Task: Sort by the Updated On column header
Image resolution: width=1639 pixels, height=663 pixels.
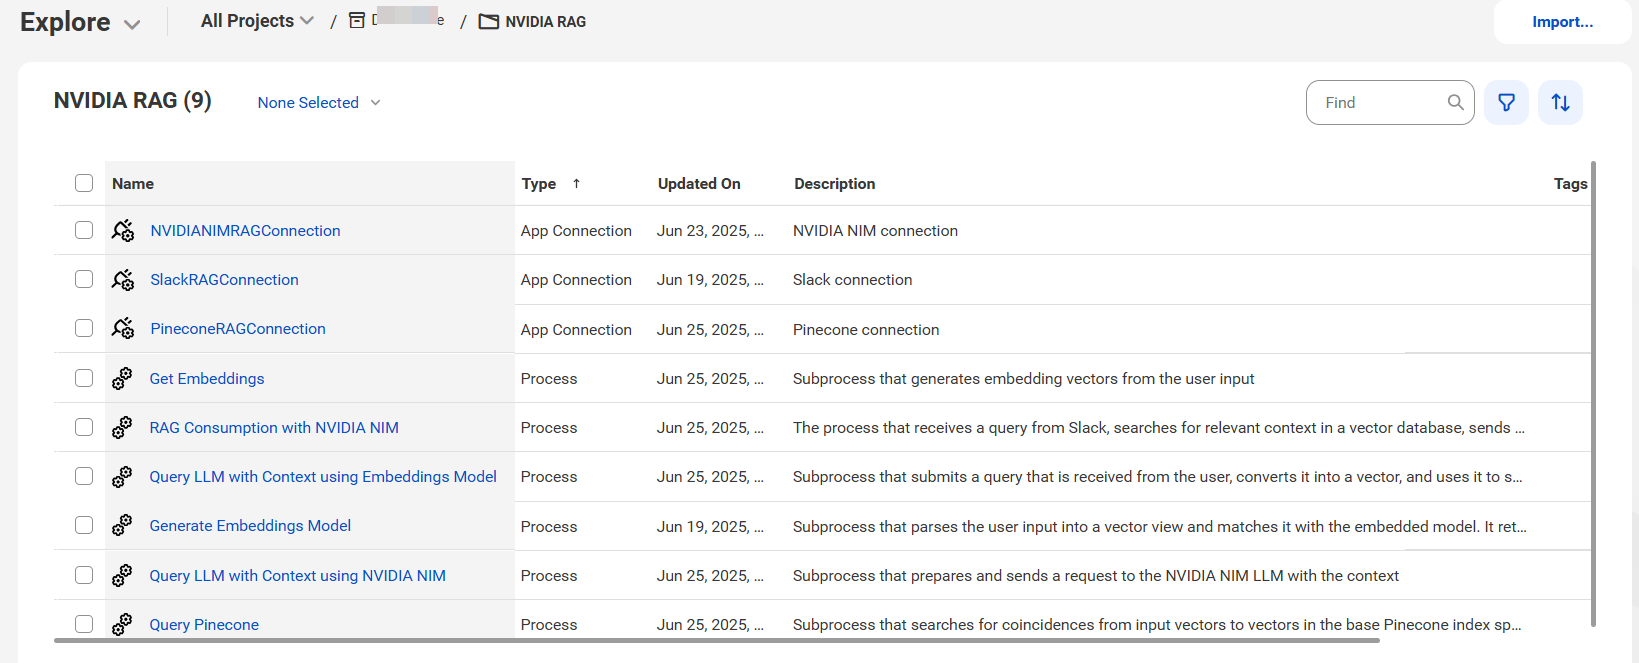Action: pos(699,184)
